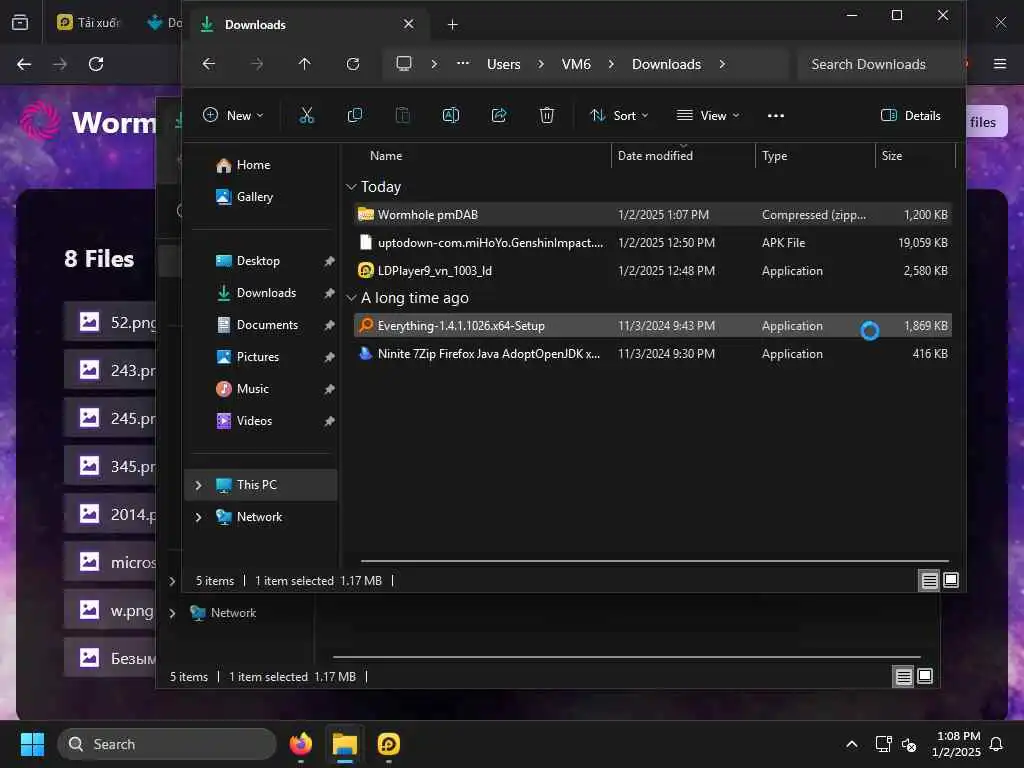The width and height of the screenshot is (1024, 768).
Task: Expand chevron after Downloads in breadcrumb
Action: pos(722,64)
